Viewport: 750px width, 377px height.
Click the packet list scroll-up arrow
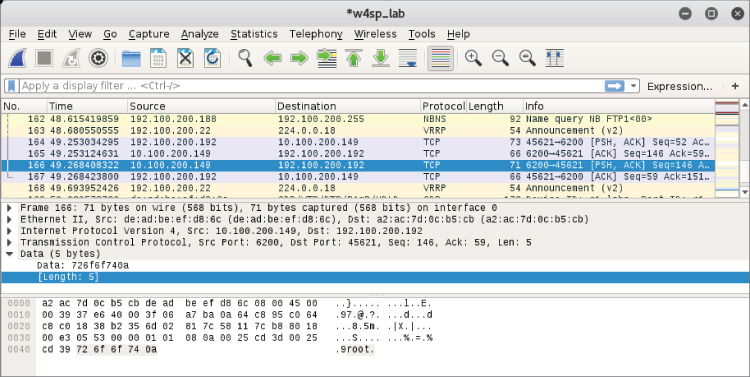(x=744, y=104)
